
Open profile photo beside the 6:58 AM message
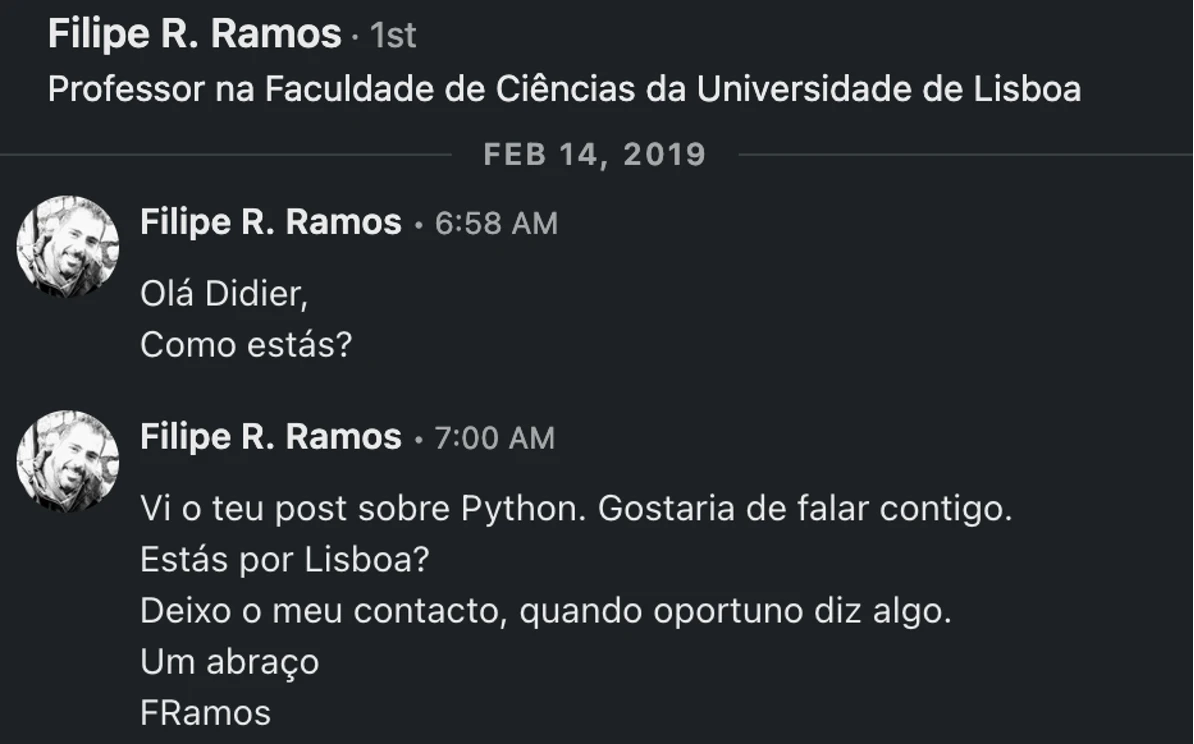tap(68, 246)
